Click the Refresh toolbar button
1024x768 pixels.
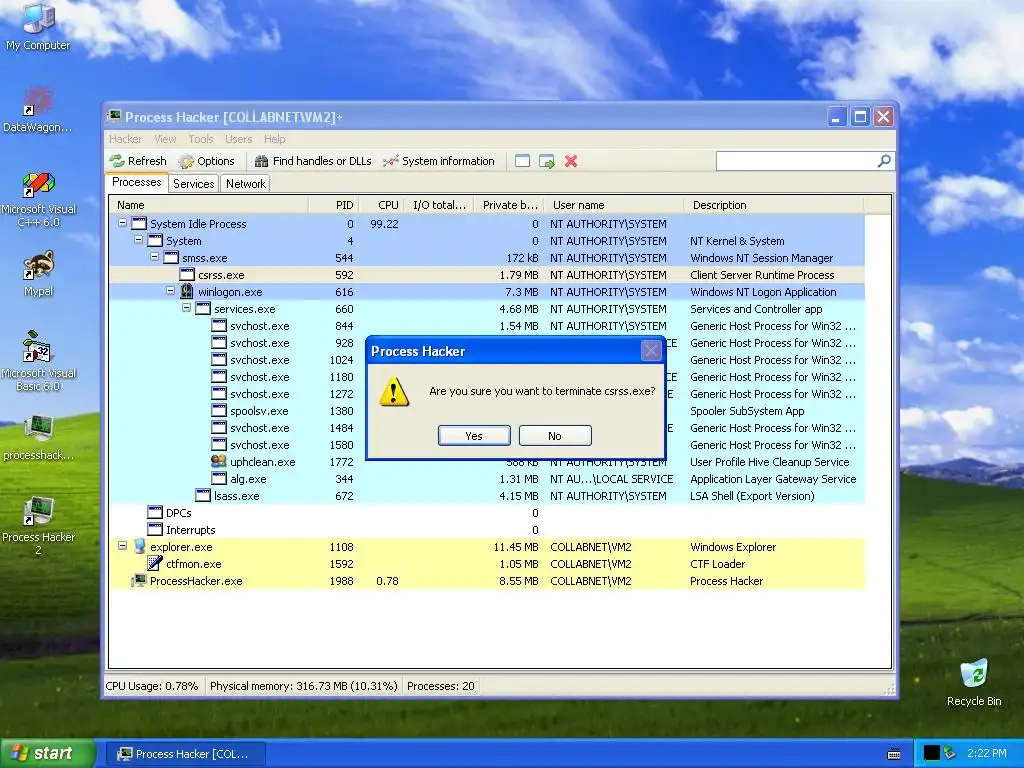click(x=138, y=161)
